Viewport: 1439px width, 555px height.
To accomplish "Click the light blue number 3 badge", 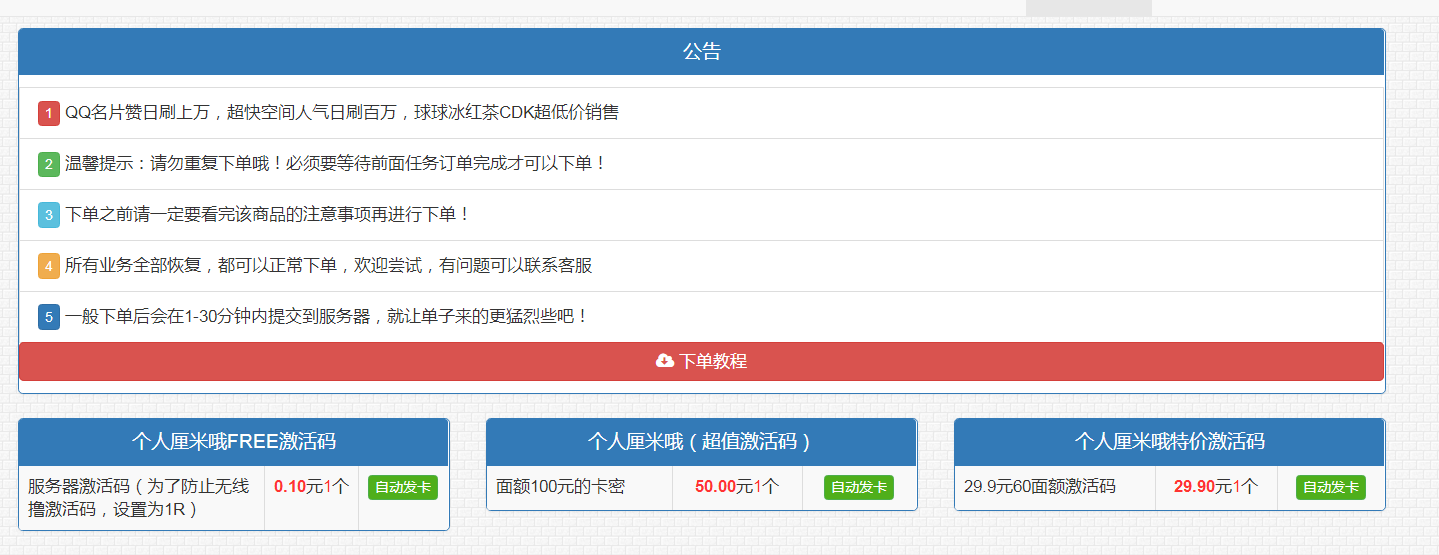I will click(x=49, y=215).
